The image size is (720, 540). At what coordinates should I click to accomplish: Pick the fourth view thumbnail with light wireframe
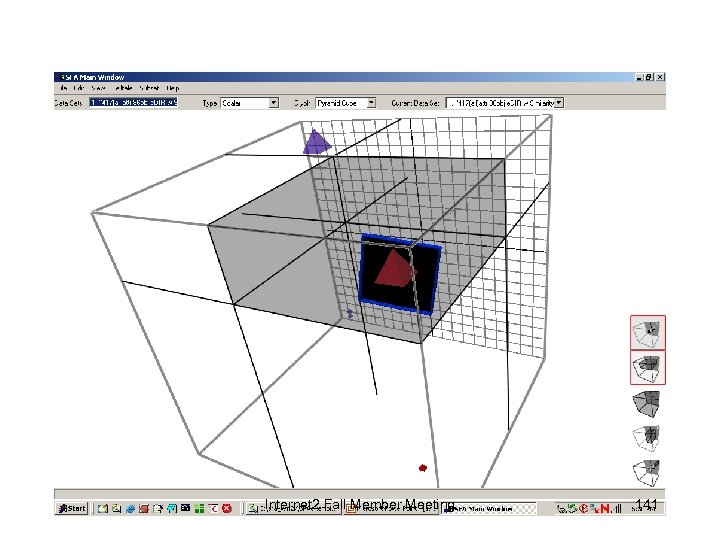point(647,438)
